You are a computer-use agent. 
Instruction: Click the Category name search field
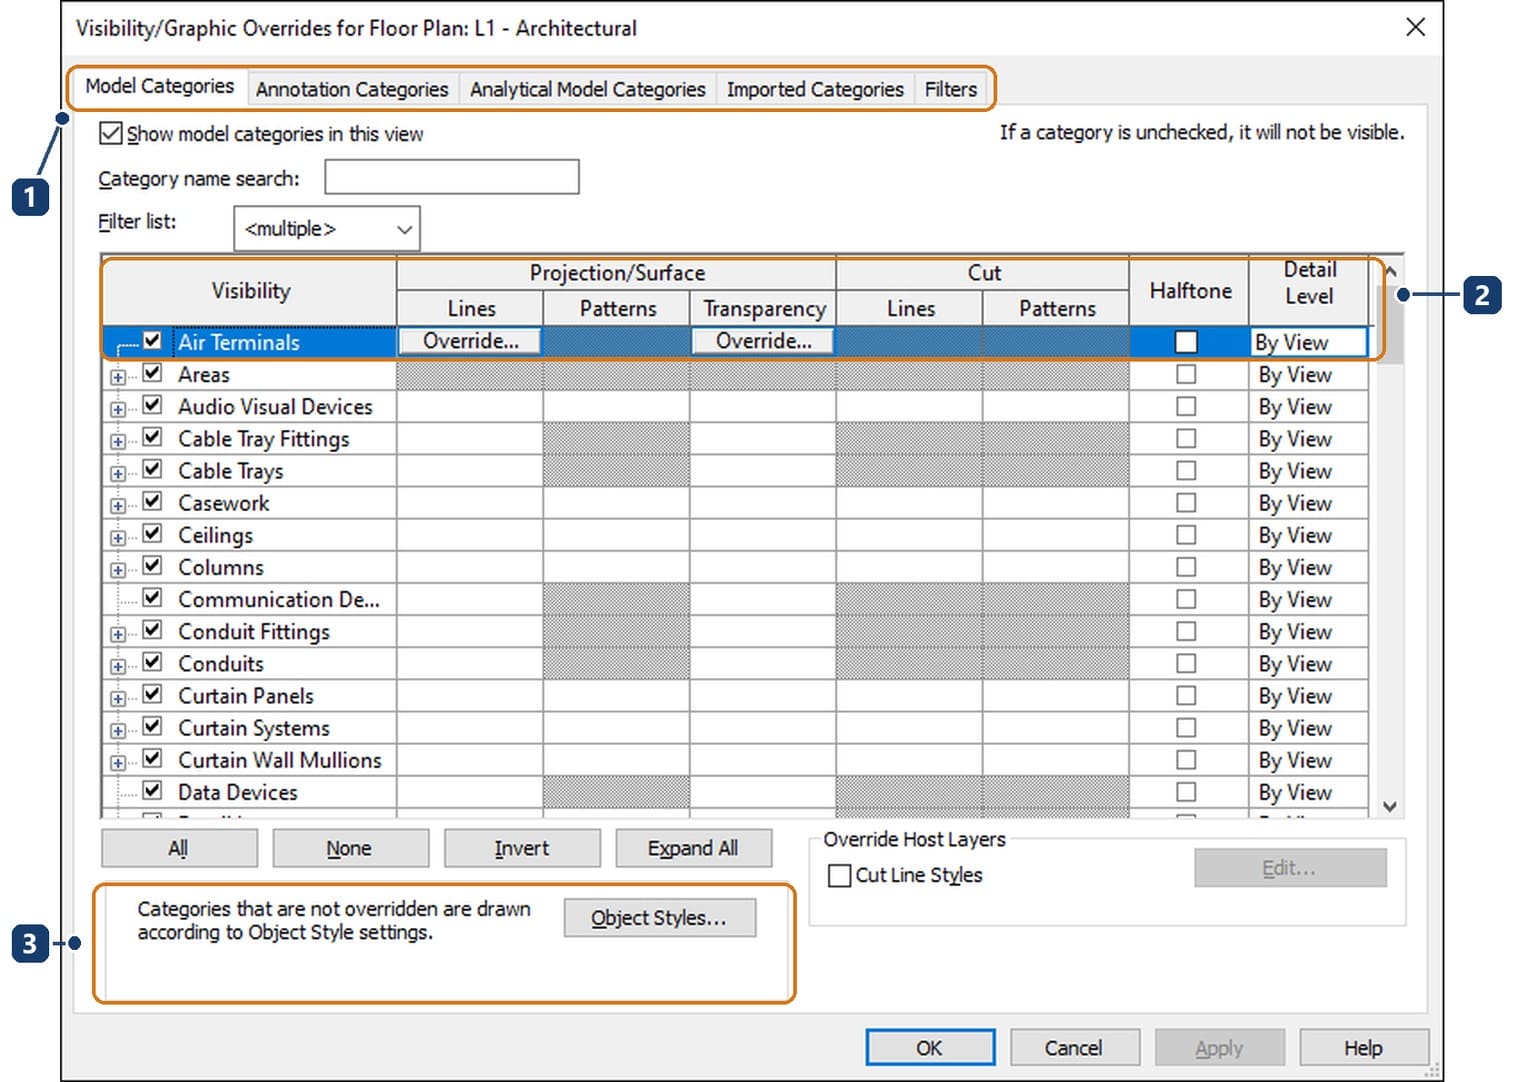[x=452, y=177]
